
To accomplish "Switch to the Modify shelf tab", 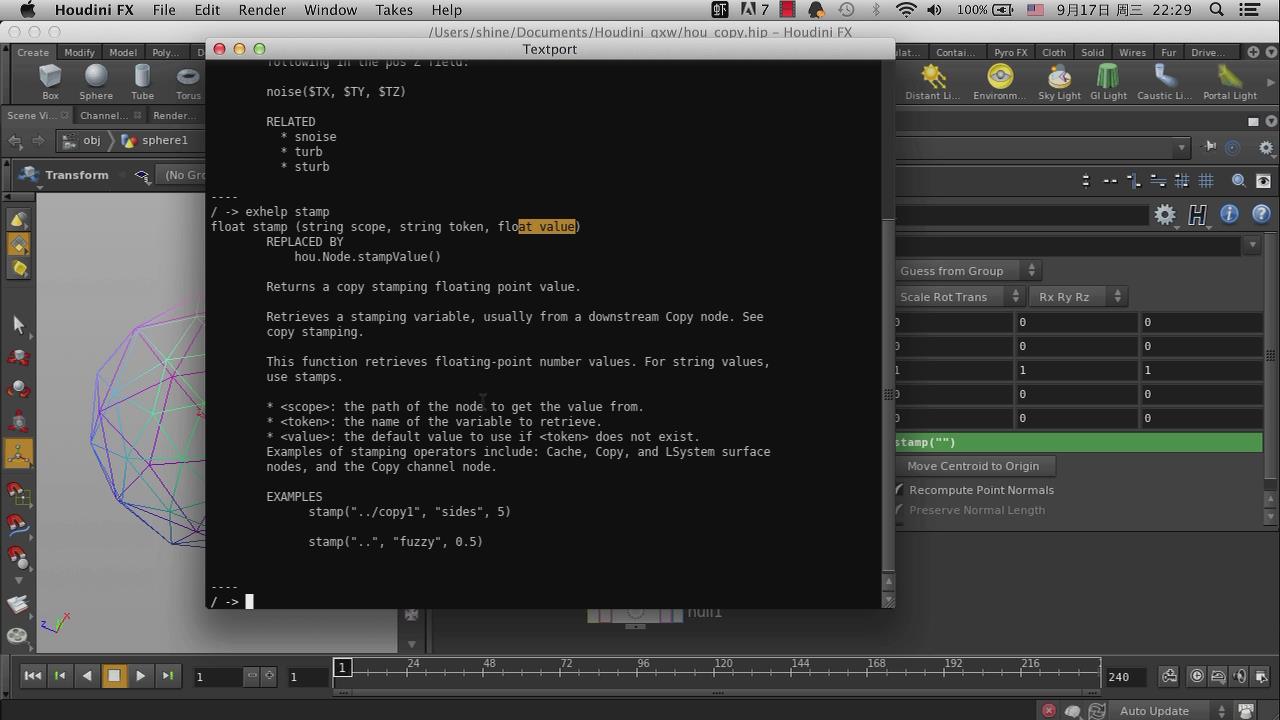I will [x=79, y=52].
